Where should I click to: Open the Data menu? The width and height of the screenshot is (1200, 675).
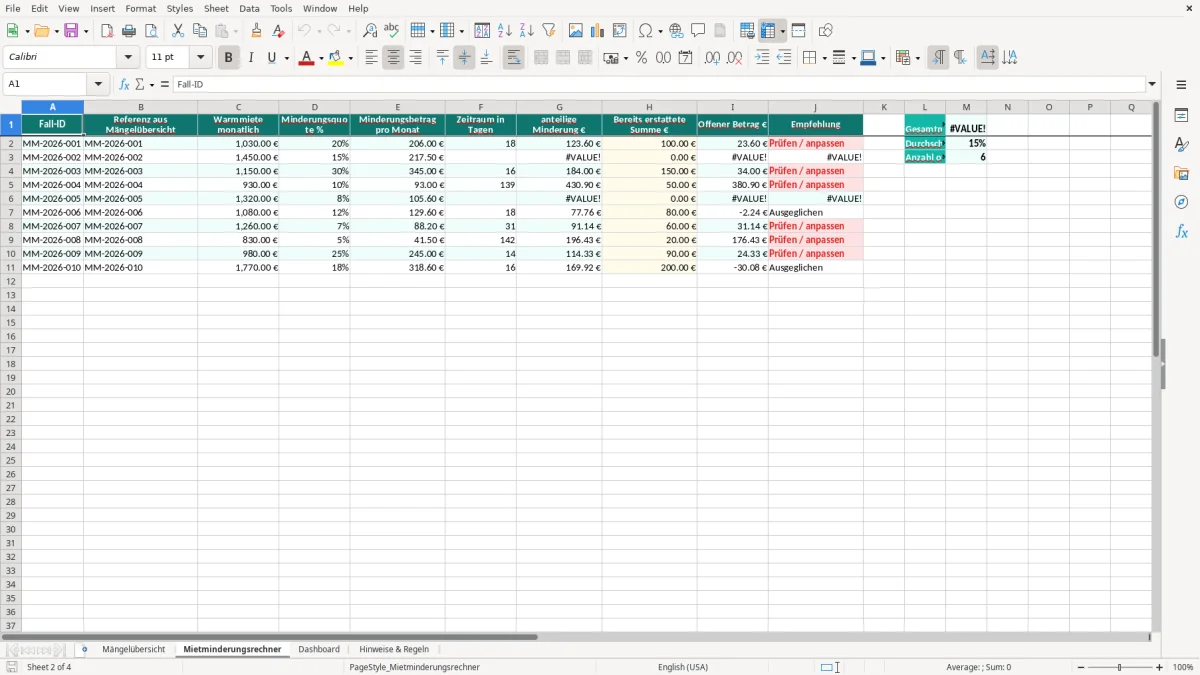(249, 8)
